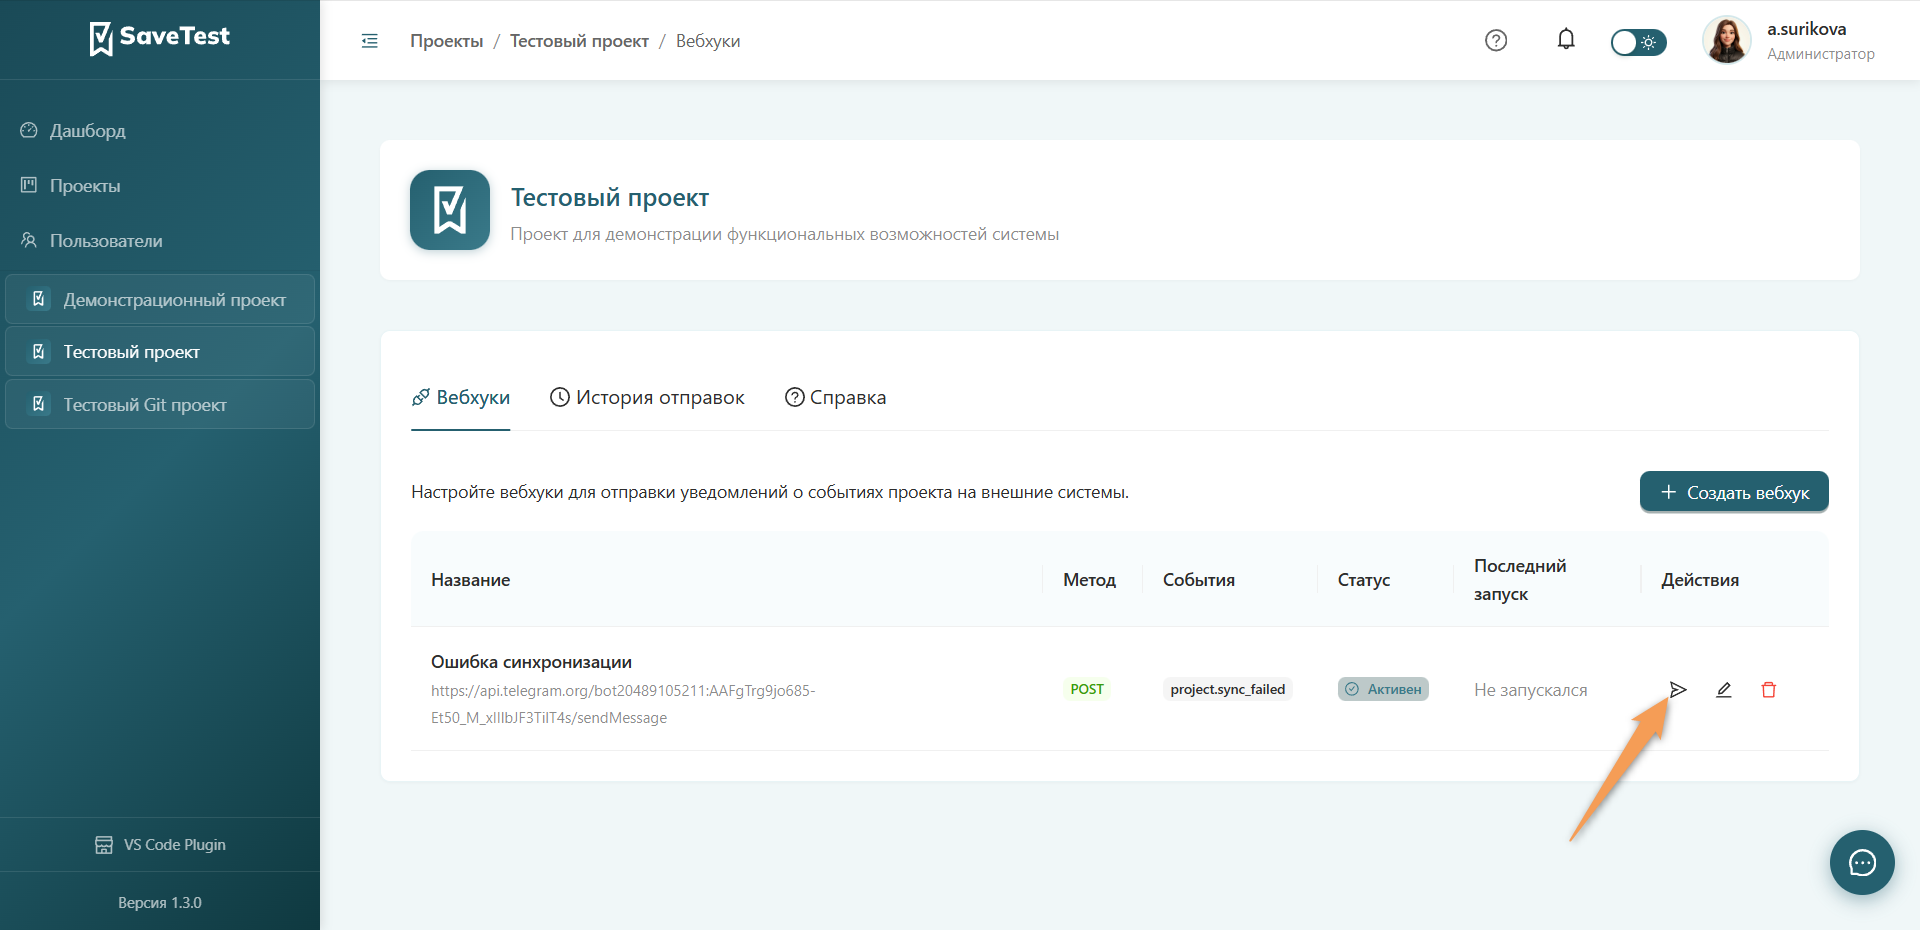The height and width of the screenshot is (930, 1920).
Task: Open a.surikova user avatar
Action: coord(1727,41)
